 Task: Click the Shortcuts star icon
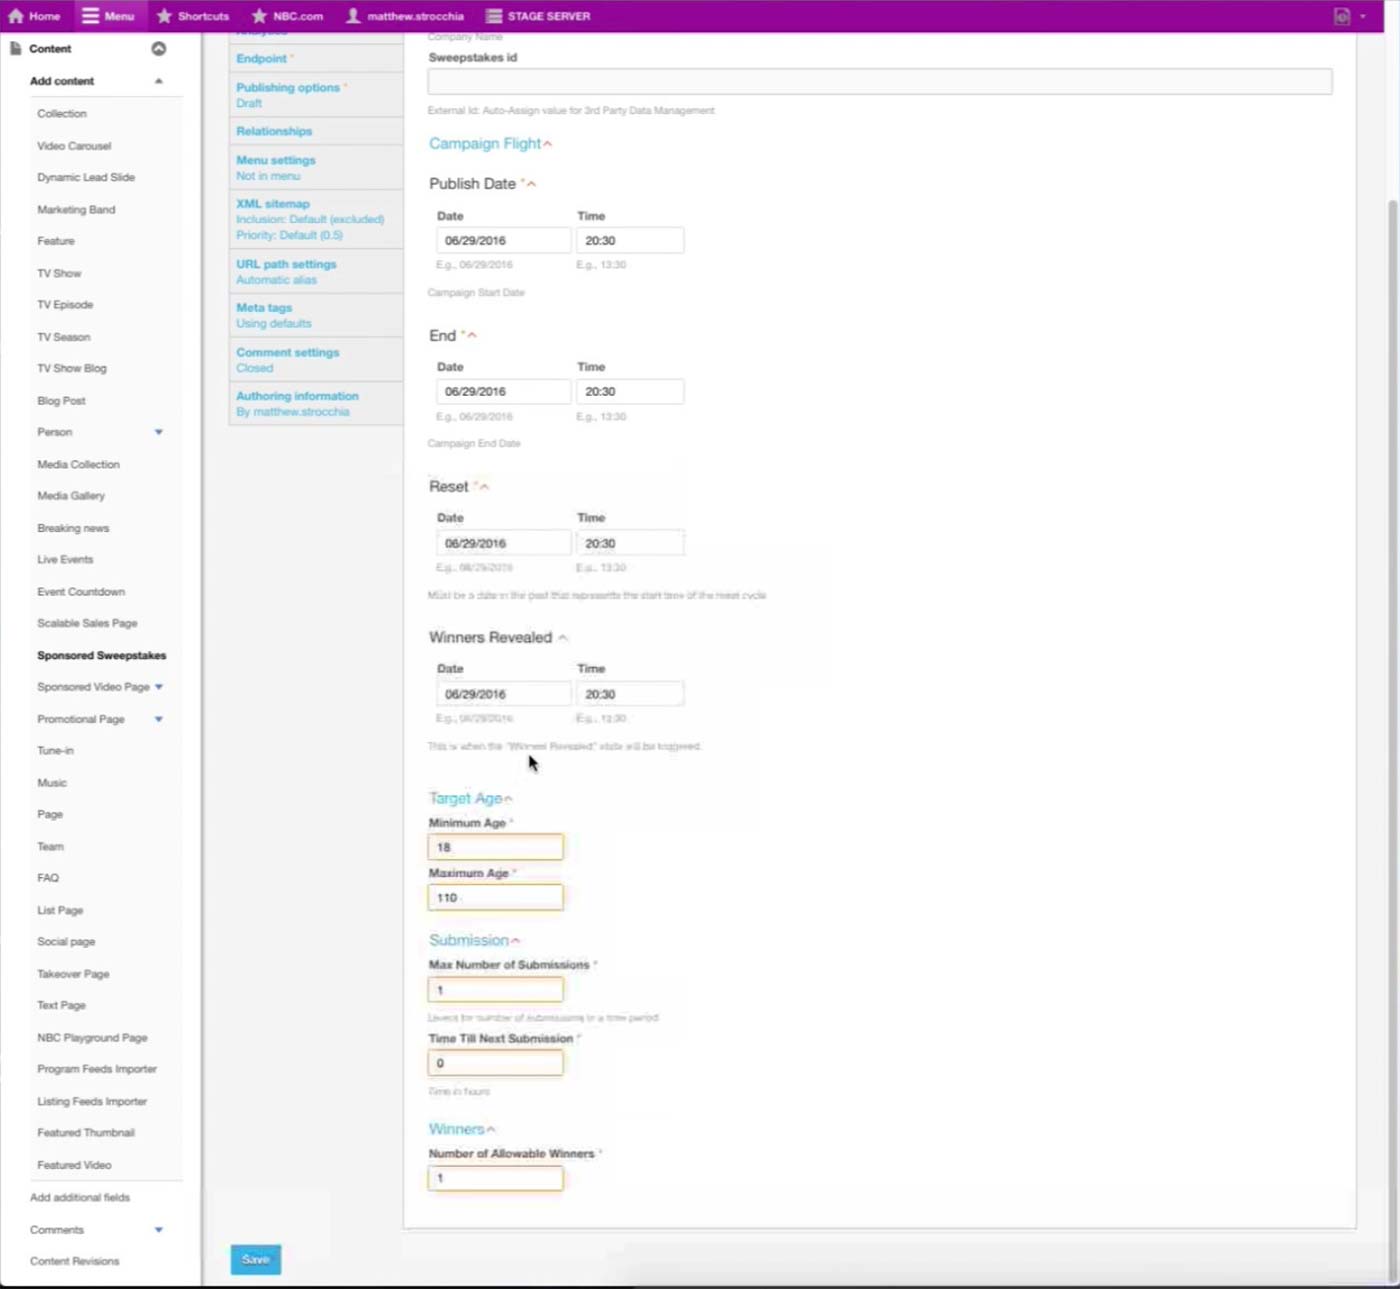click(165, 16)
